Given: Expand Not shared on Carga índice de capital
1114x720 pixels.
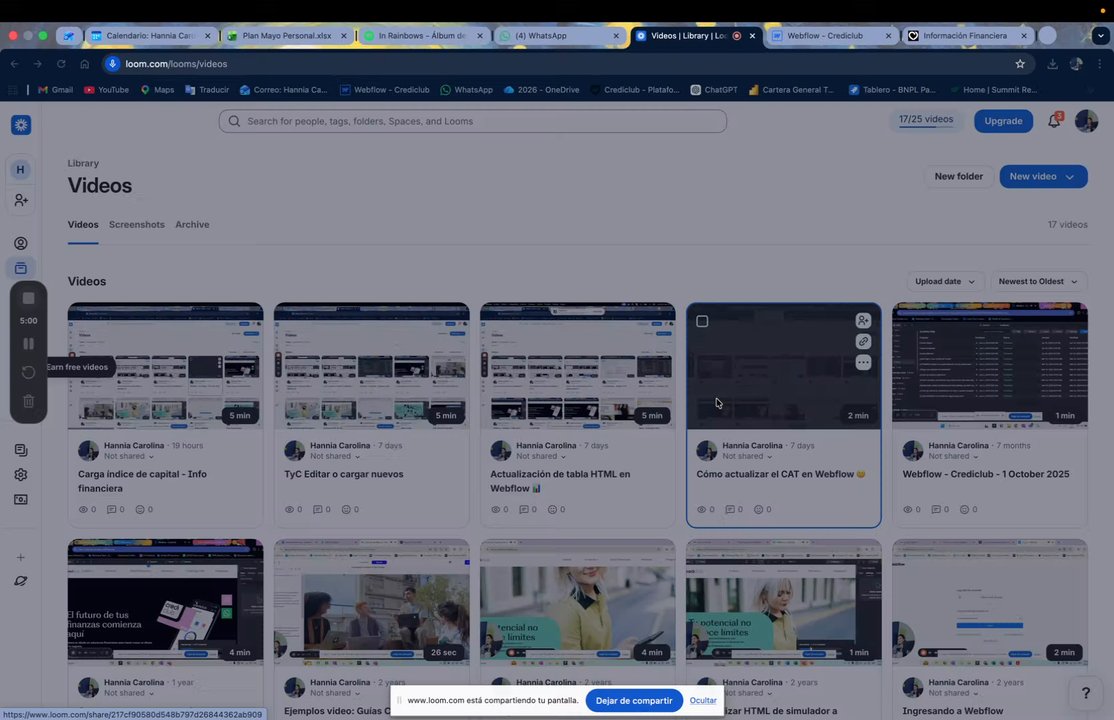Looking at the screenshot, I should pyautogui.click(x=129, y=456).
